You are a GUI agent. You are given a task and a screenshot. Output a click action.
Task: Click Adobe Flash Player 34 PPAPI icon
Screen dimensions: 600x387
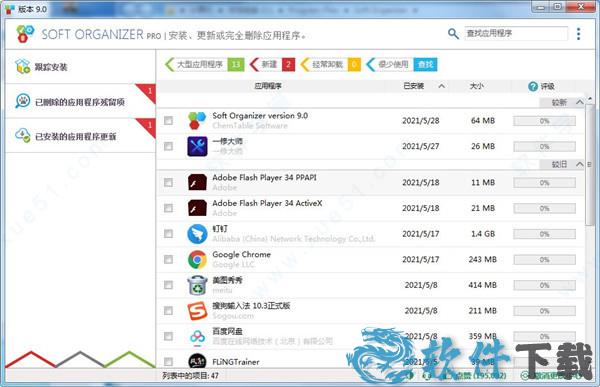pyautogui.click(x=197, y=182)
